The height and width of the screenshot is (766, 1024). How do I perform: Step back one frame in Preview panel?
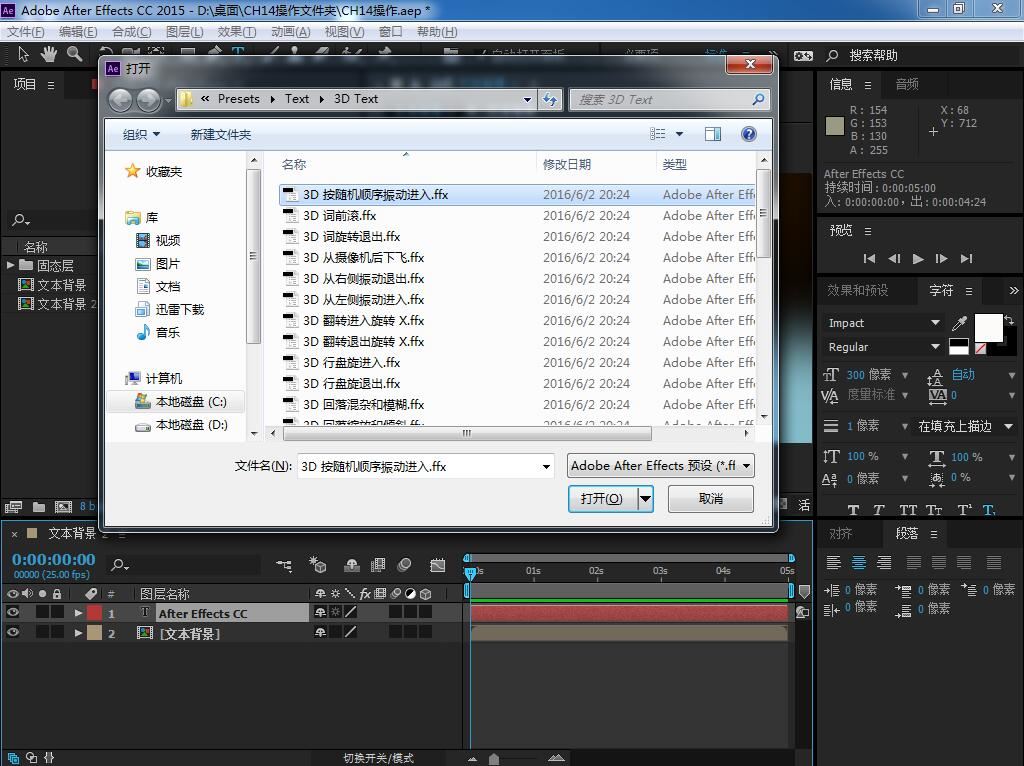(894, 259)
